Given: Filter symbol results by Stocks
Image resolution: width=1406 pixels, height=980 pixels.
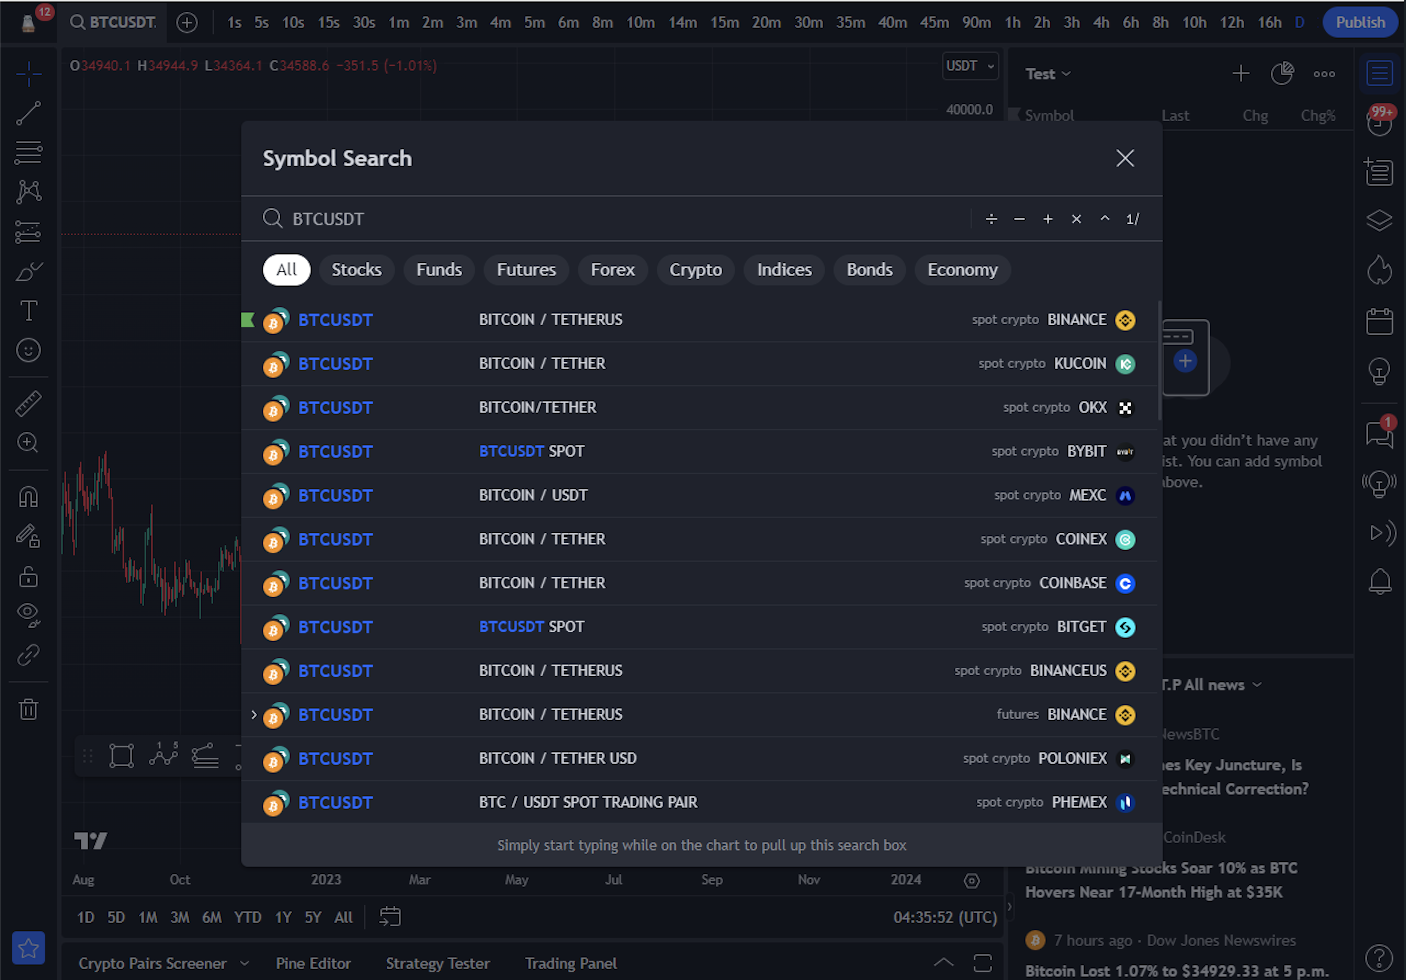Looking at the screenshot, I should [x=357, y=270].
